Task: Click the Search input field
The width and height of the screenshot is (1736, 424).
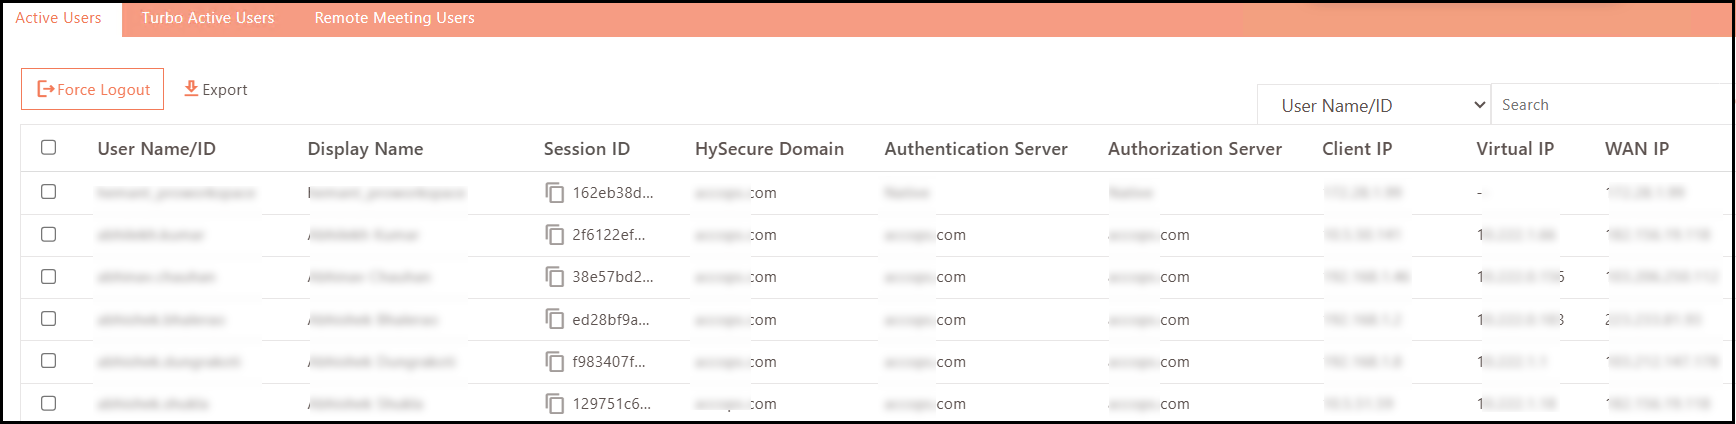Action: (1610, 105)
